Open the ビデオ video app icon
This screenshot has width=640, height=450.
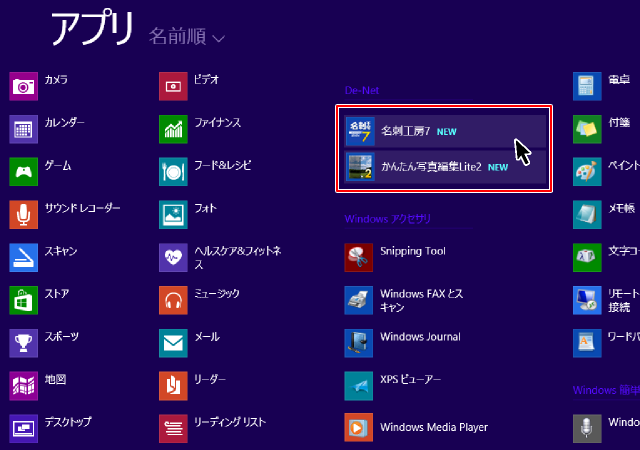click(x=173, y=86)
